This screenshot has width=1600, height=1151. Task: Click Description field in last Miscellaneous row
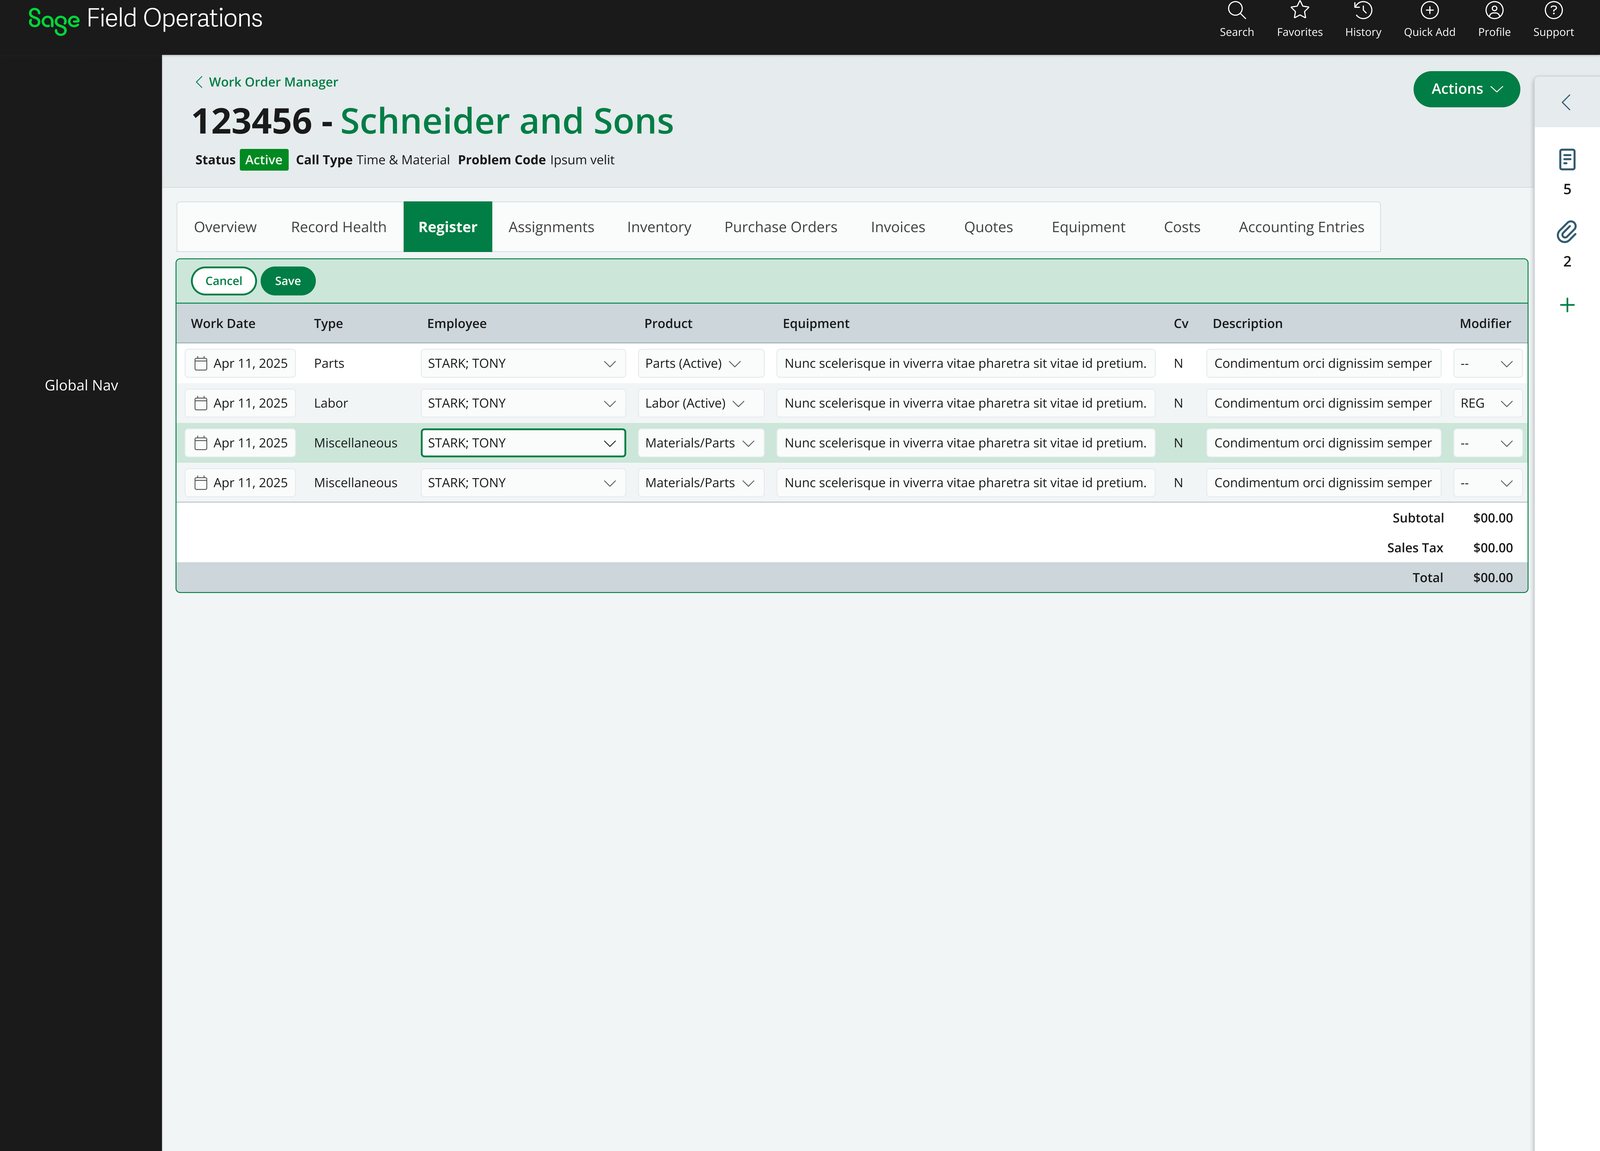point(1323,483)
